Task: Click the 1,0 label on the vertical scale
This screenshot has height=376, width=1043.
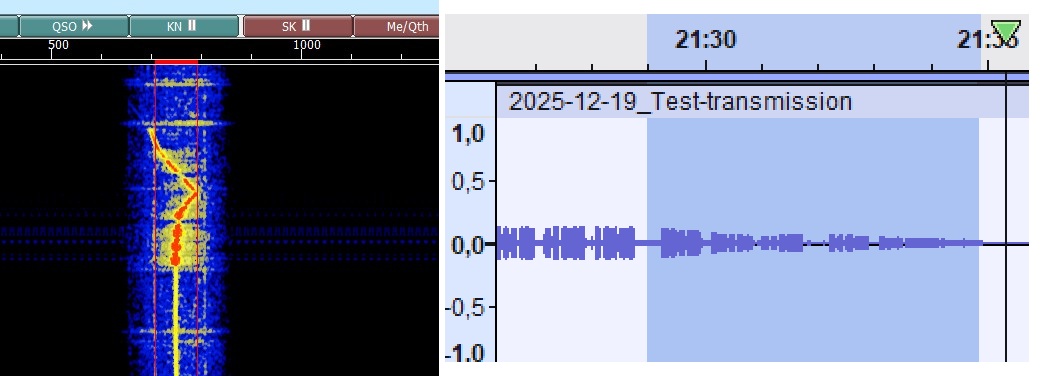Action: [x=468, y=133]
